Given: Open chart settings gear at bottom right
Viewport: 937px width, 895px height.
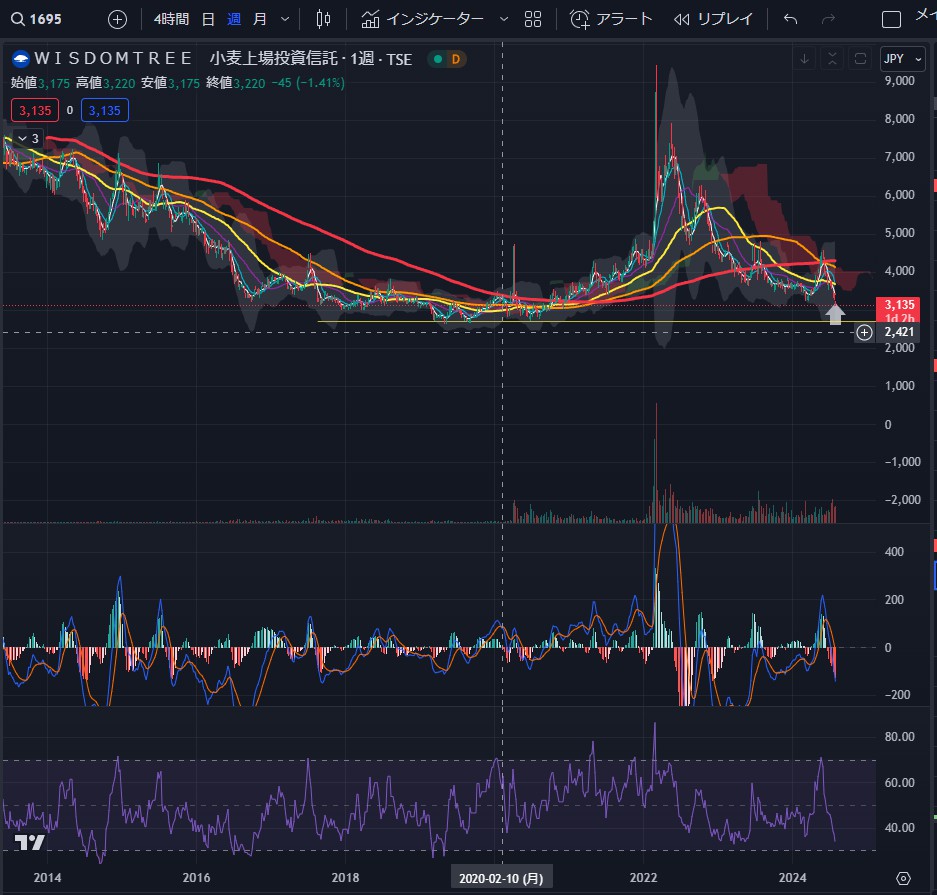Looking at the screenshot, I should click(x=904, y=878).
